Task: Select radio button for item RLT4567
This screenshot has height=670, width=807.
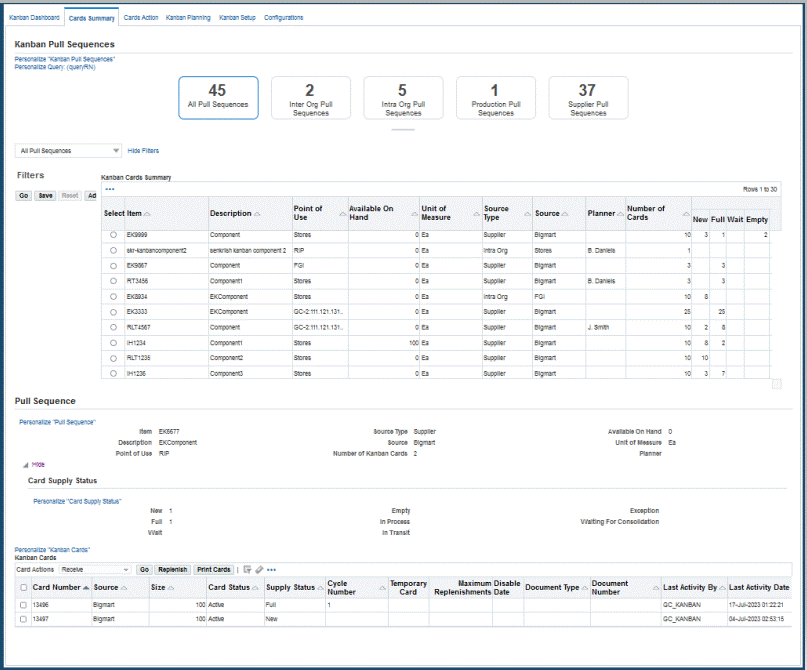Action: (113, 327)
